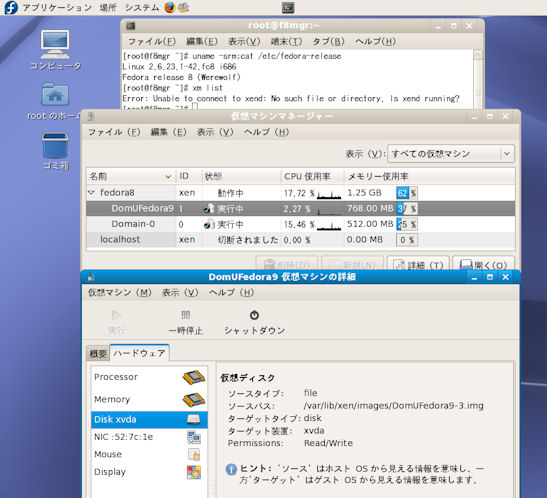547x498 pixels.
Task: Click the running status icon of DomUFedora9
Action: coord(209,209)
